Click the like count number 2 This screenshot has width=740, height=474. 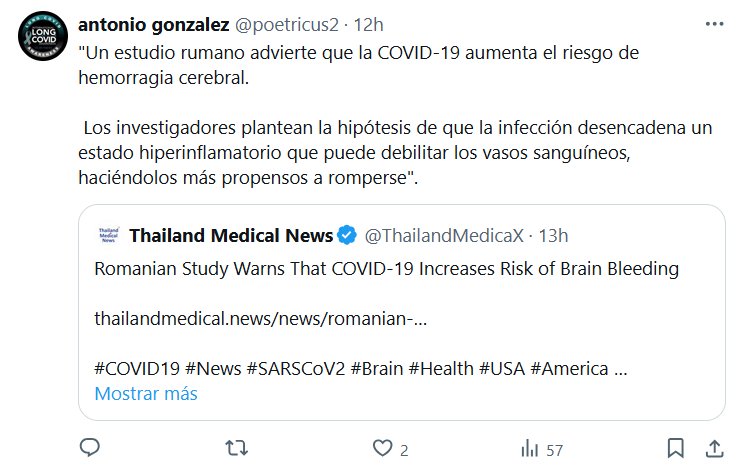pyautogui.click(x=404, y=450)
